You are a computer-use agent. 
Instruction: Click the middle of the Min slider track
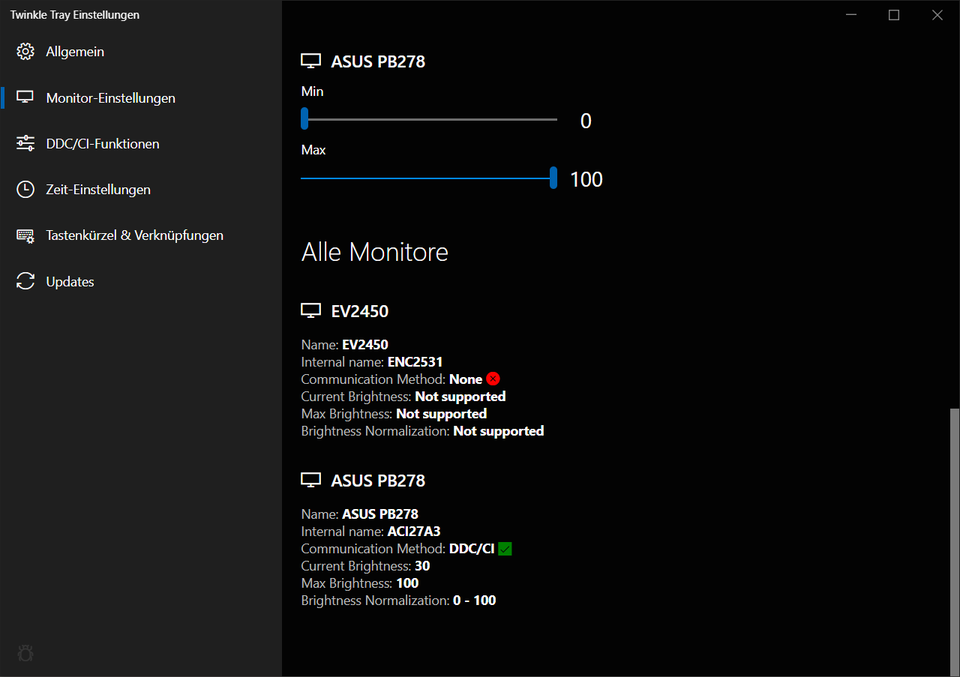pyautogui.click(x=429, y=119)
